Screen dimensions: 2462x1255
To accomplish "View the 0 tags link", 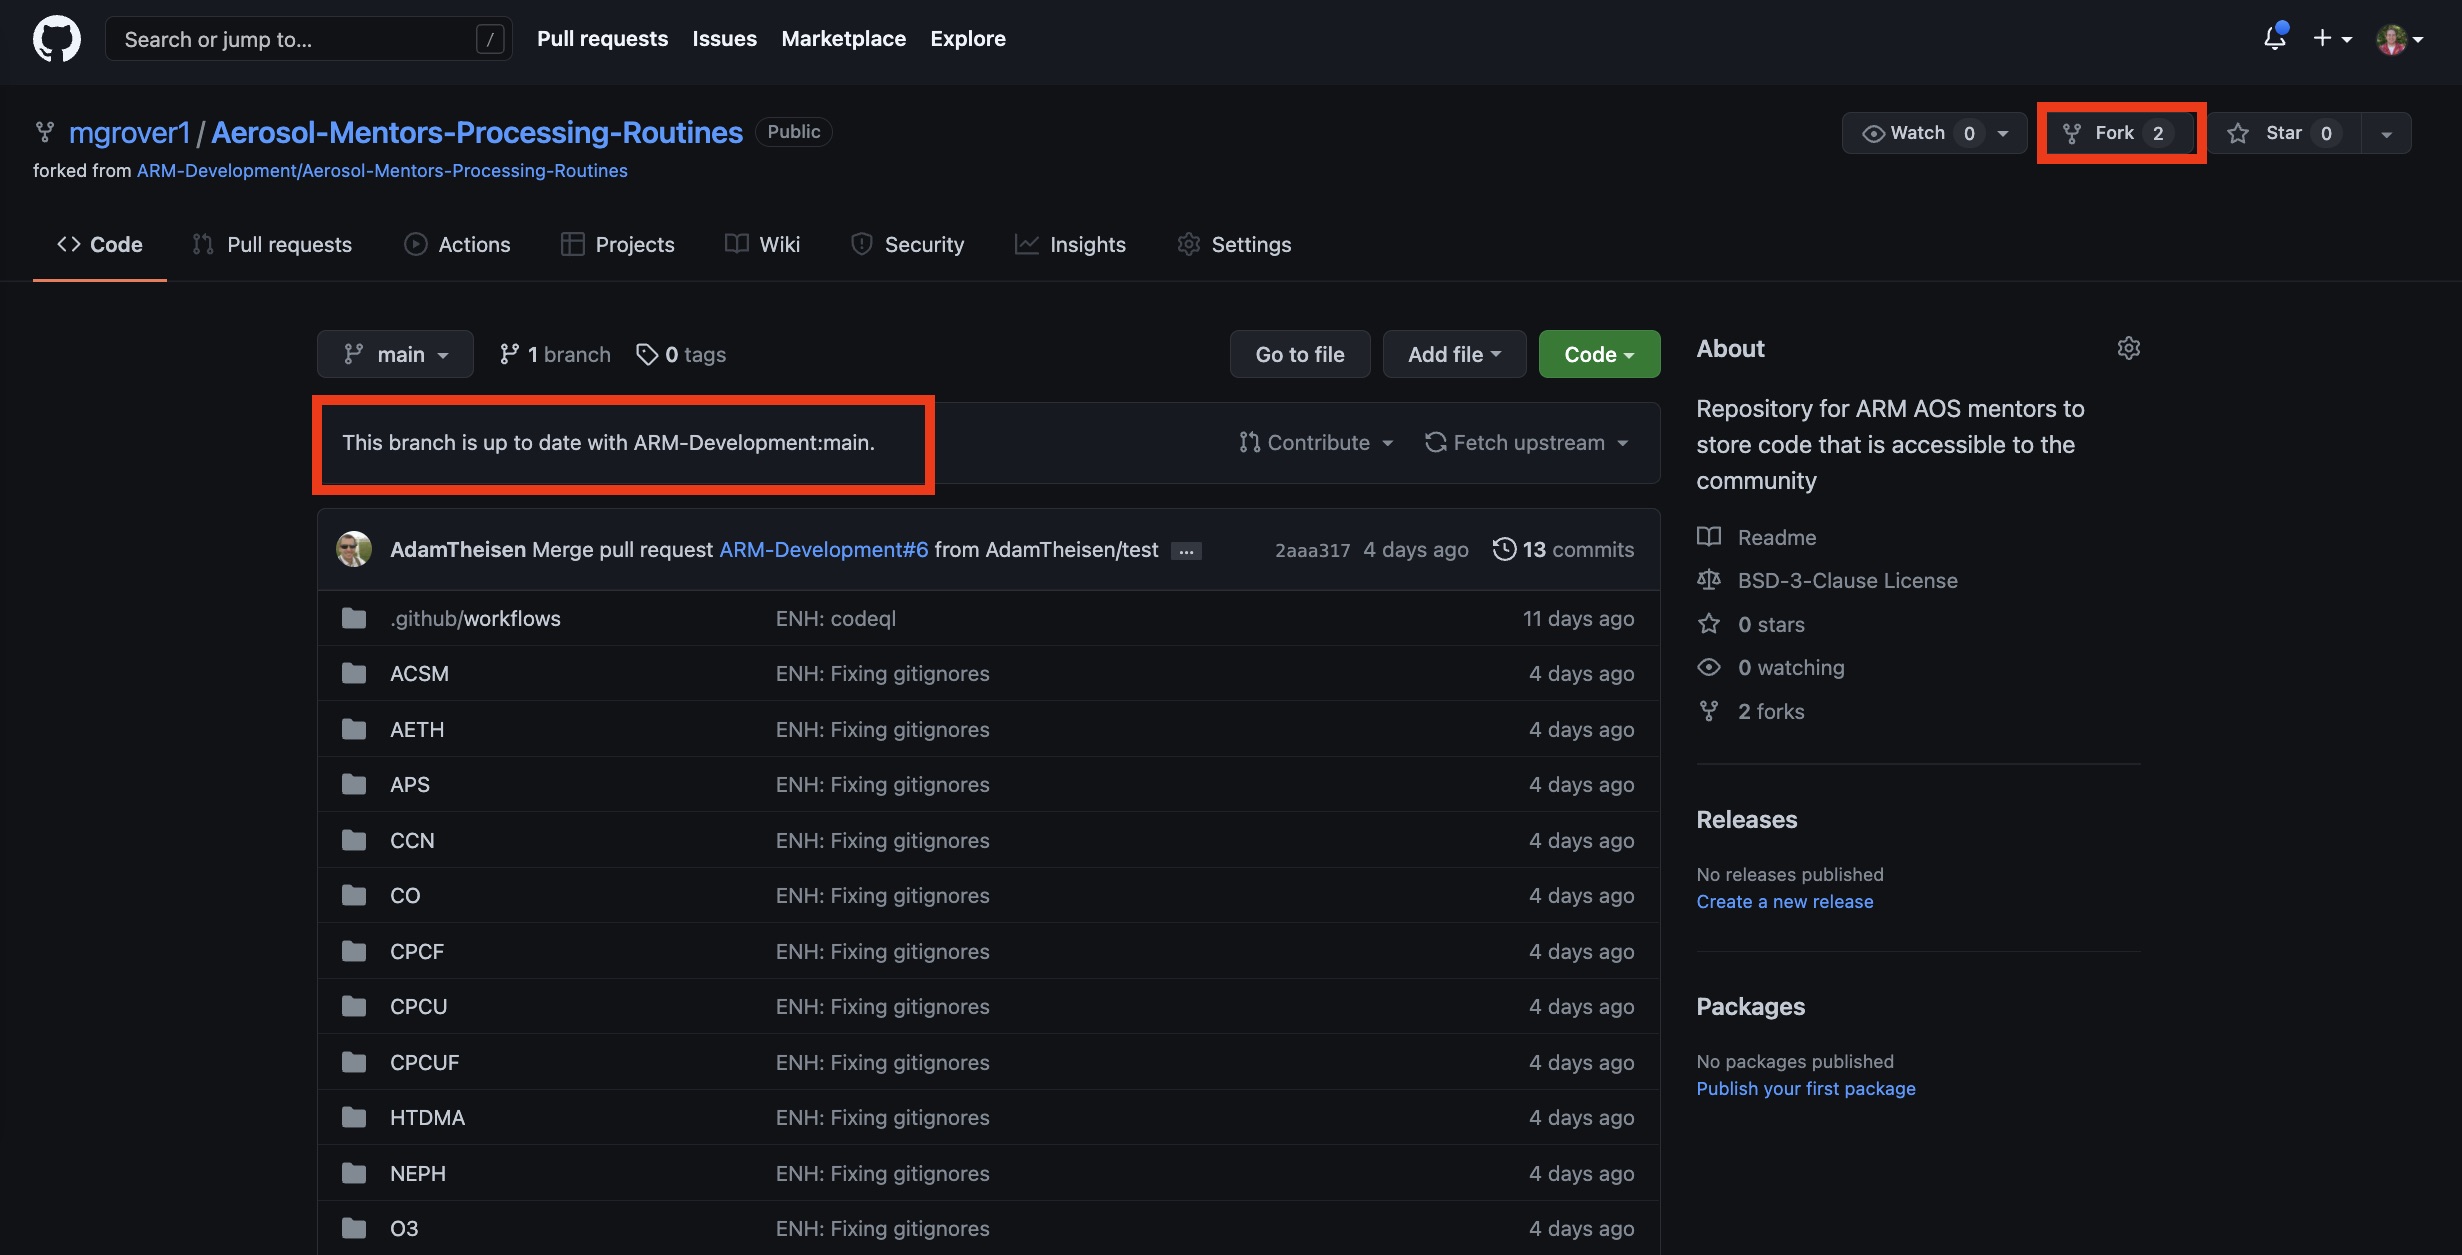I will [x=681, y=354].
